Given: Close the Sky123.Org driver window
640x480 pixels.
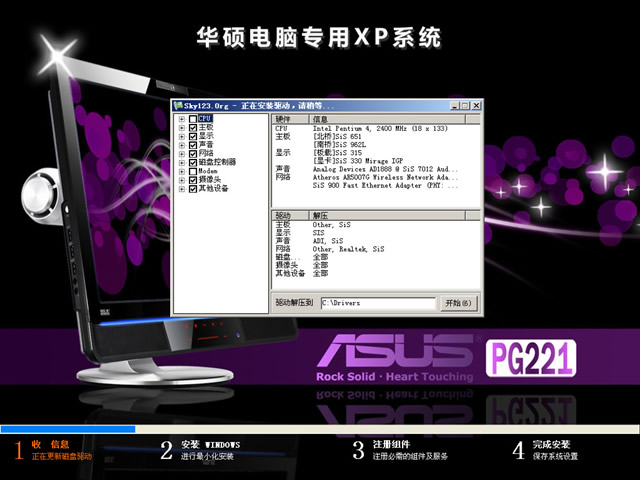Looking at the screenshot, I should coord(476,106).
